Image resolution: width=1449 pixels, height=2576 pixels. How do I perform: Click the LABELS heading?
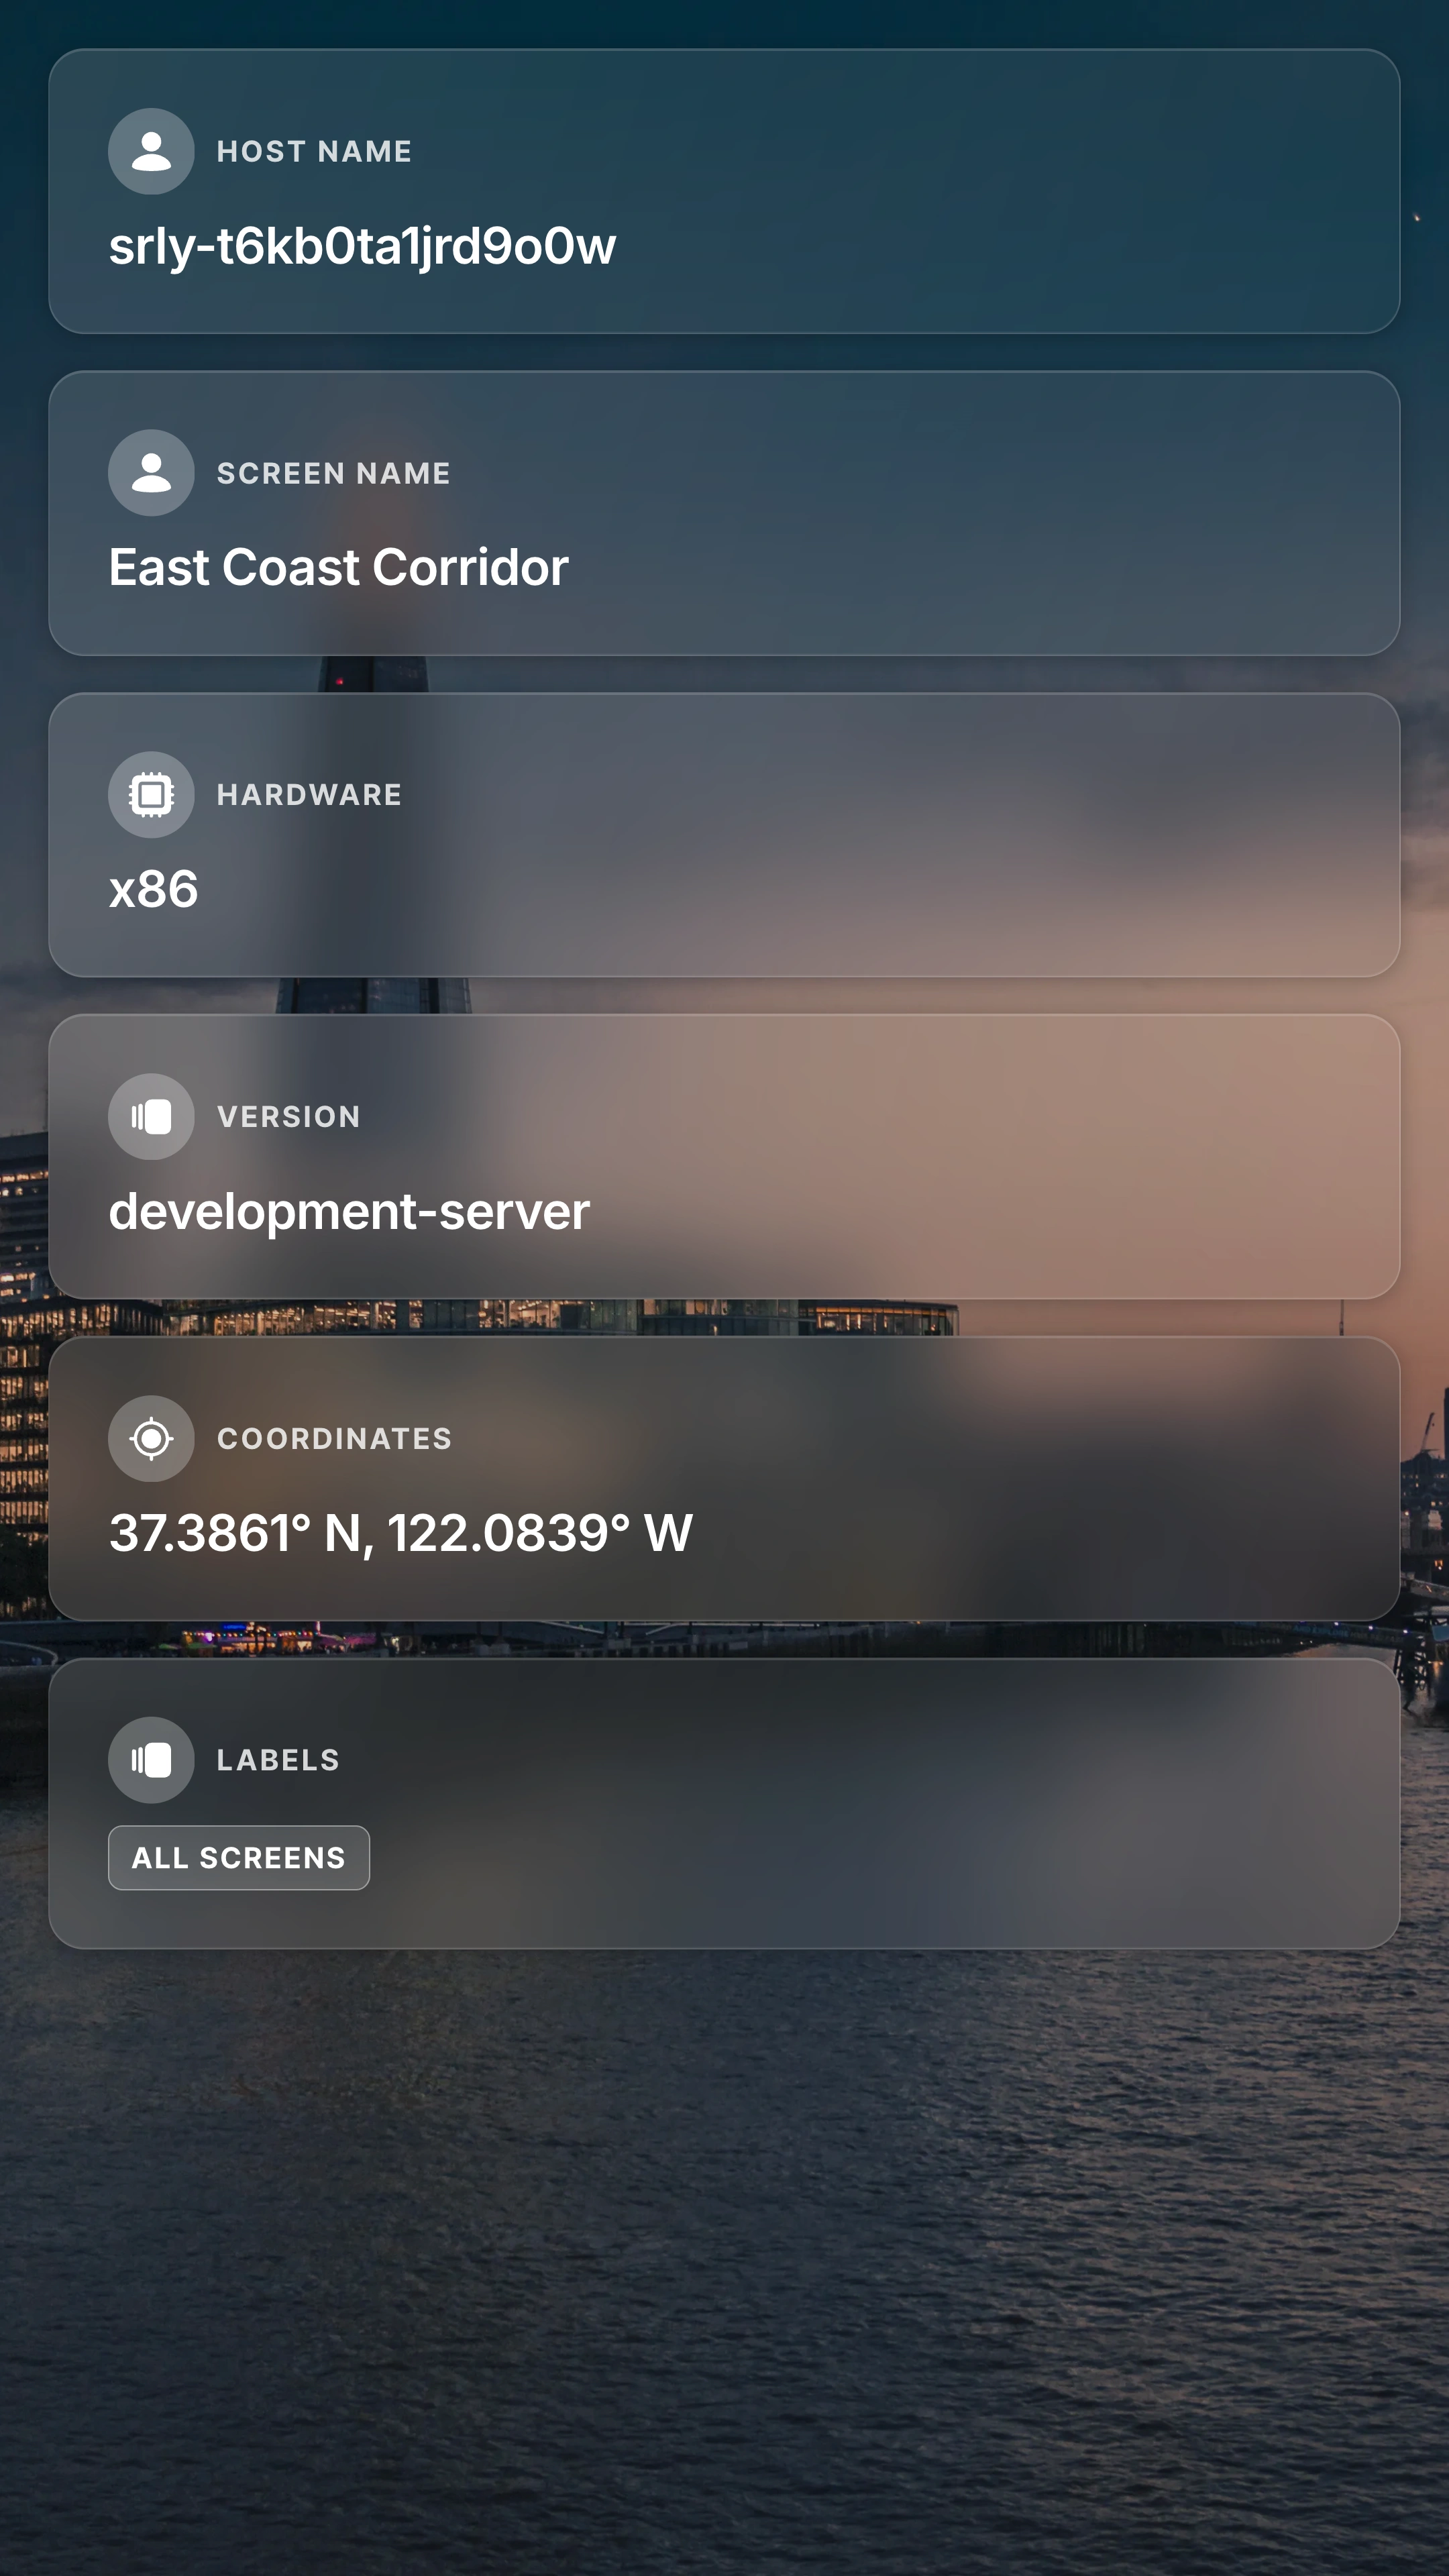coord(278,1760)
